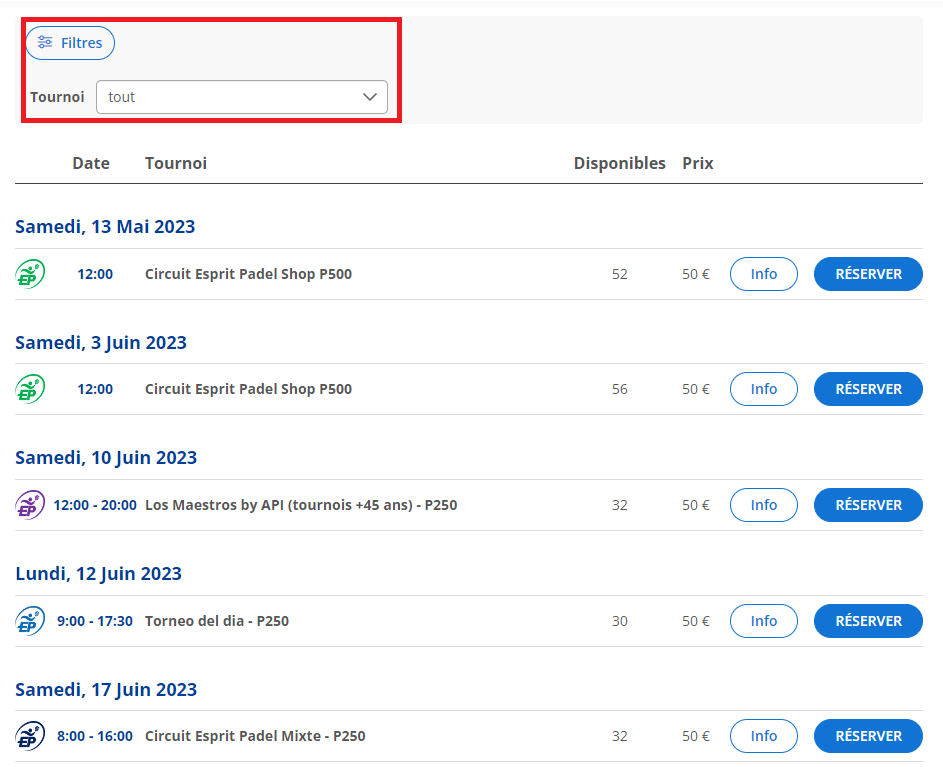Screen dimensions: 943x767
Task: Click the Samedi, 10 Juin 2023 heading
Action: (x=106, y=458)
